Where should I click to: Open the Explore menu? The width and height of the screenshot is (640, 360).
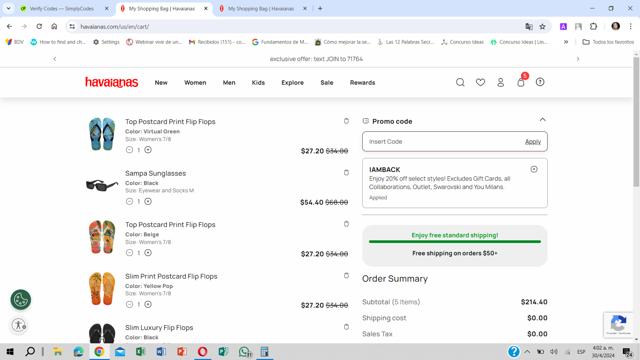coord(292,82)
